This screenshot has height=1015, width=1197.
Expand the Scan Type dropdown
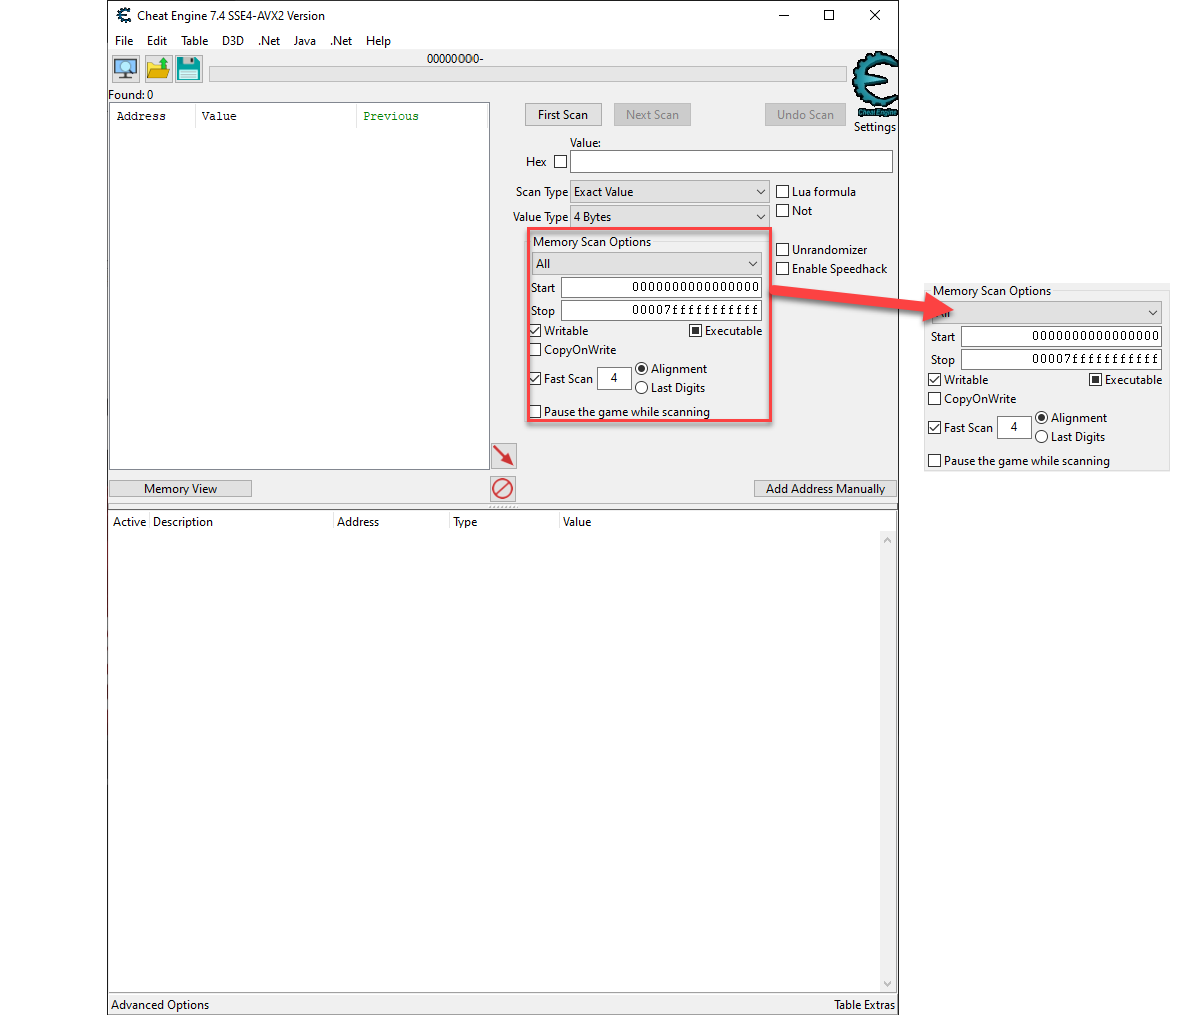click(669, 192)
